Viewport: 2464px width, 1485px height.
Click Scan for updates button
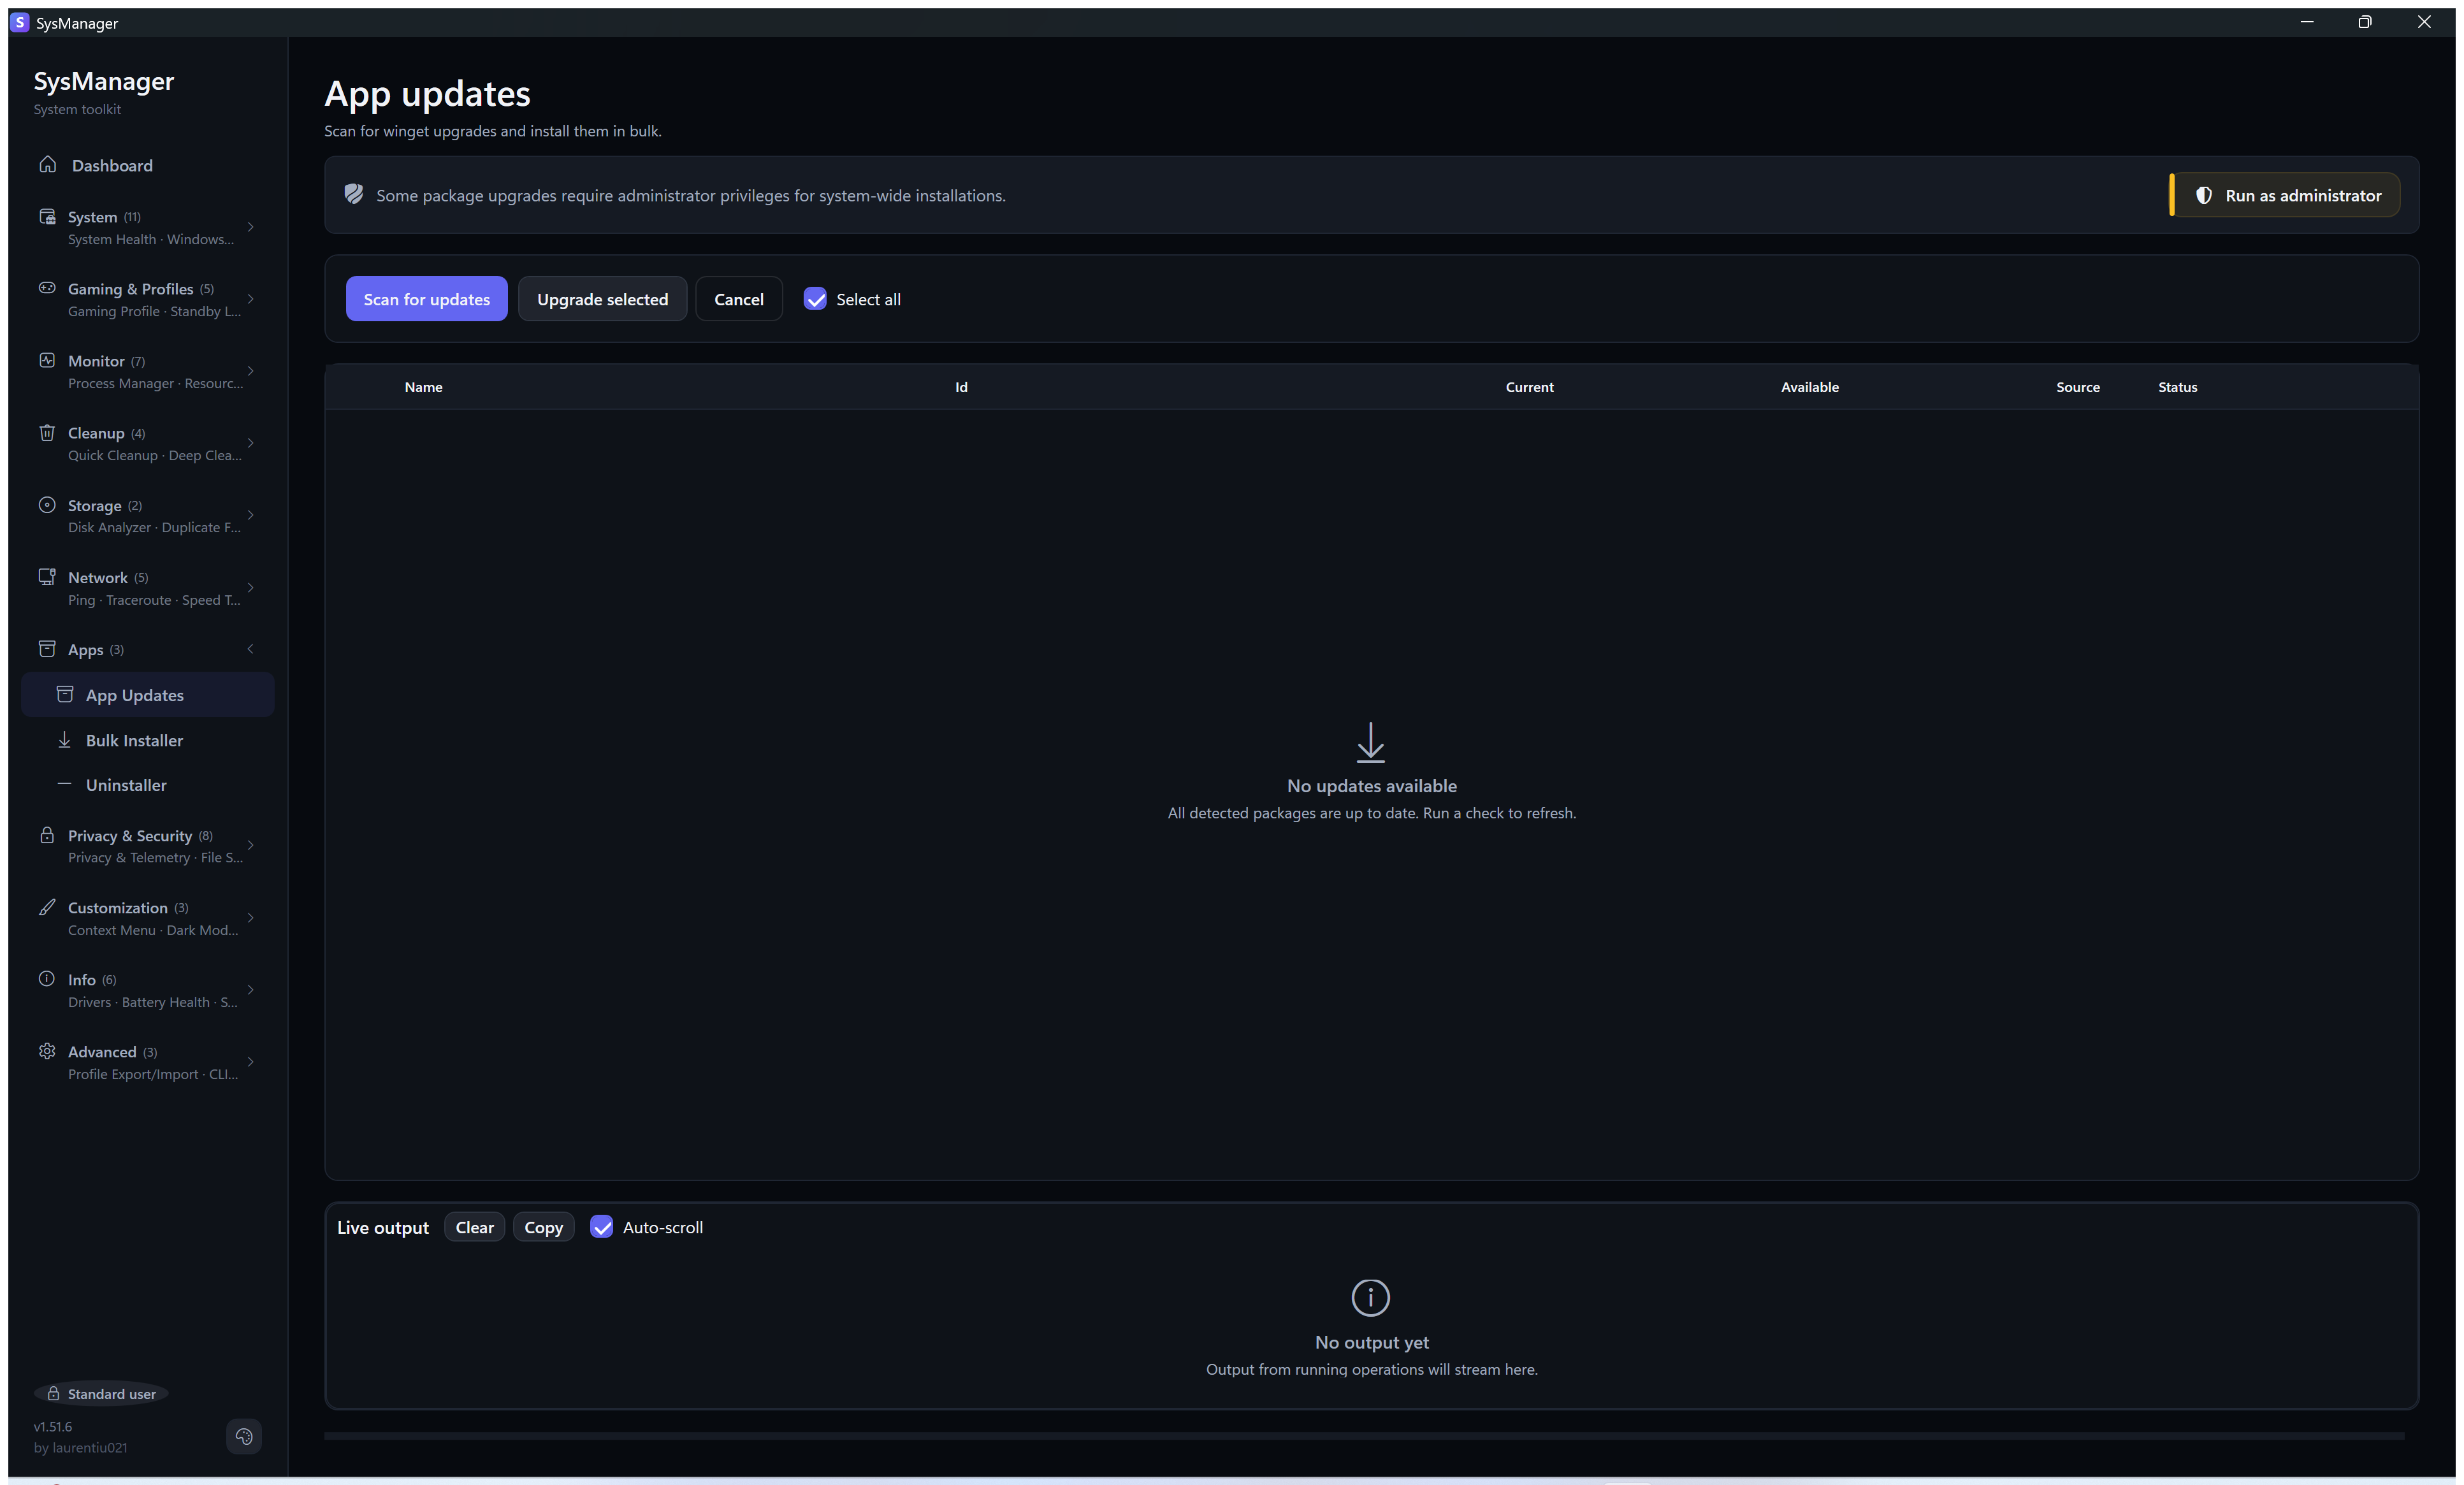point(427,299)
